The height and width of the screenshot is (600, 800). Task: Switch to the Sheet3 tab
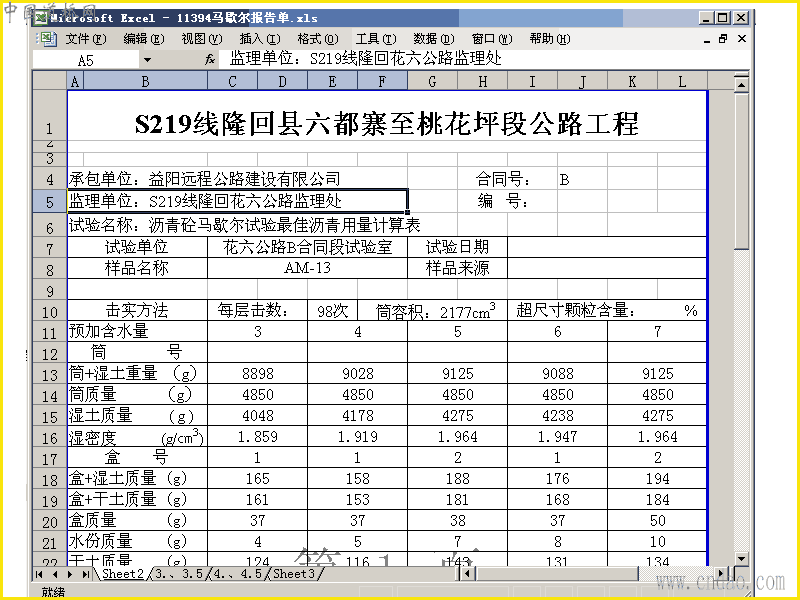click(293, 574)
